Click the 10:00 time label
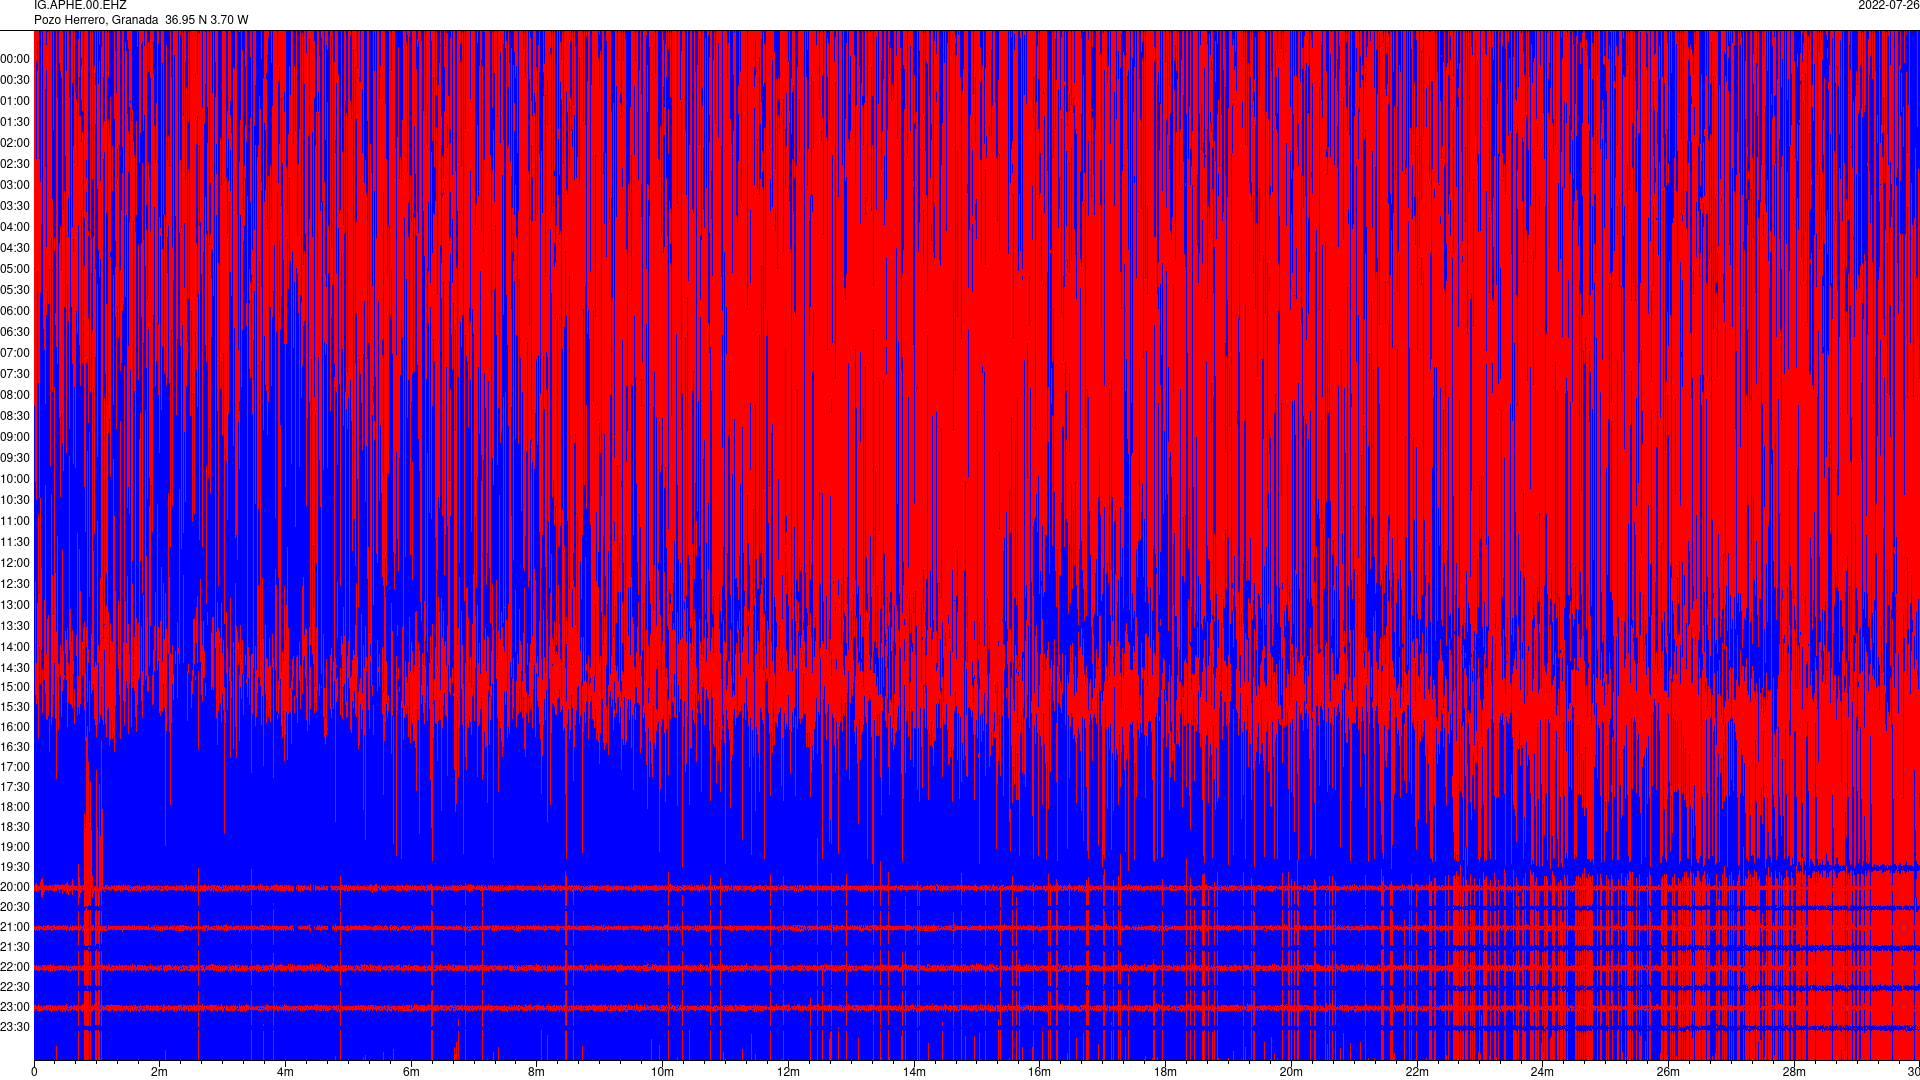 (15, 479)
